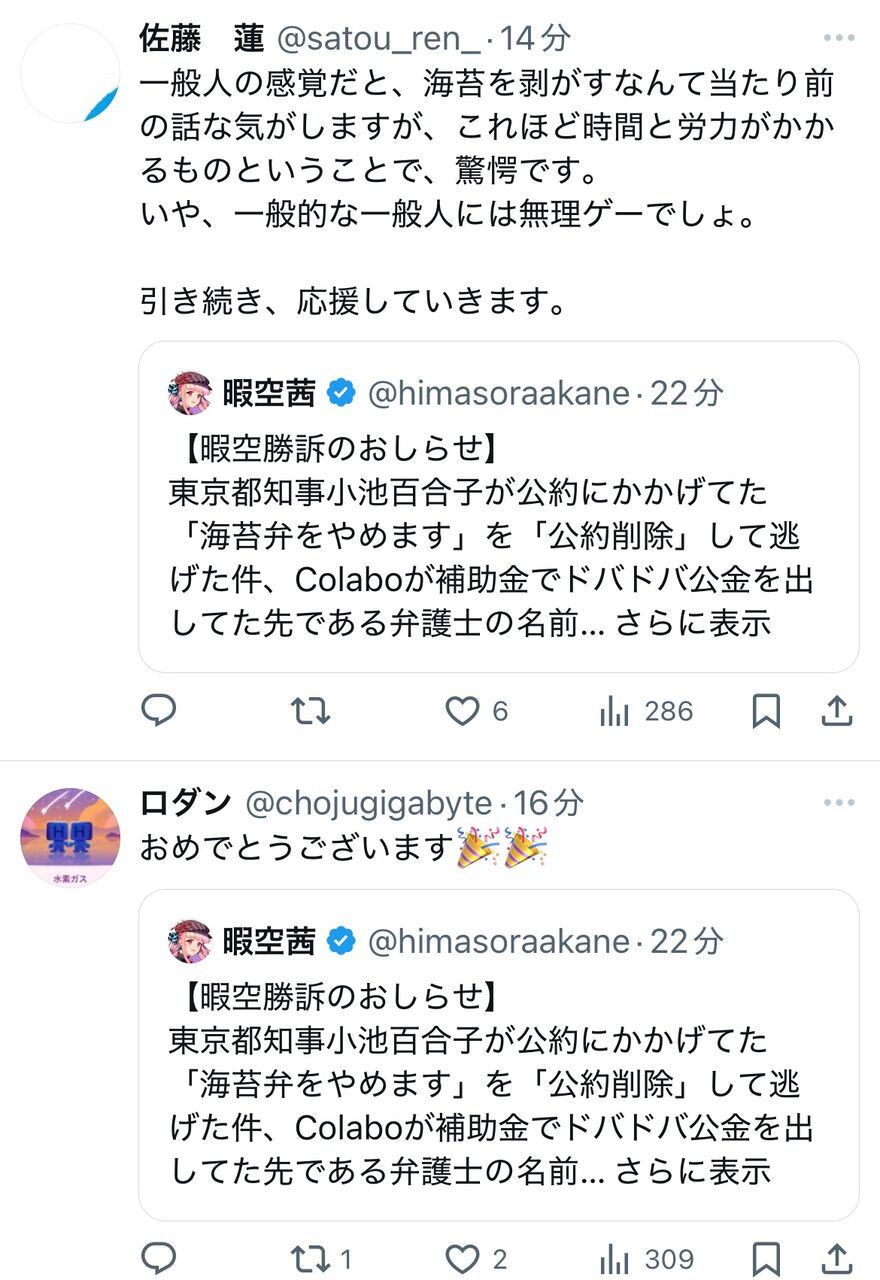The width and height of the screenshot is (880, 1280).
Task: Like 佐藤 蓮's tweet with 6 likes
Action: tap(477, 711)
